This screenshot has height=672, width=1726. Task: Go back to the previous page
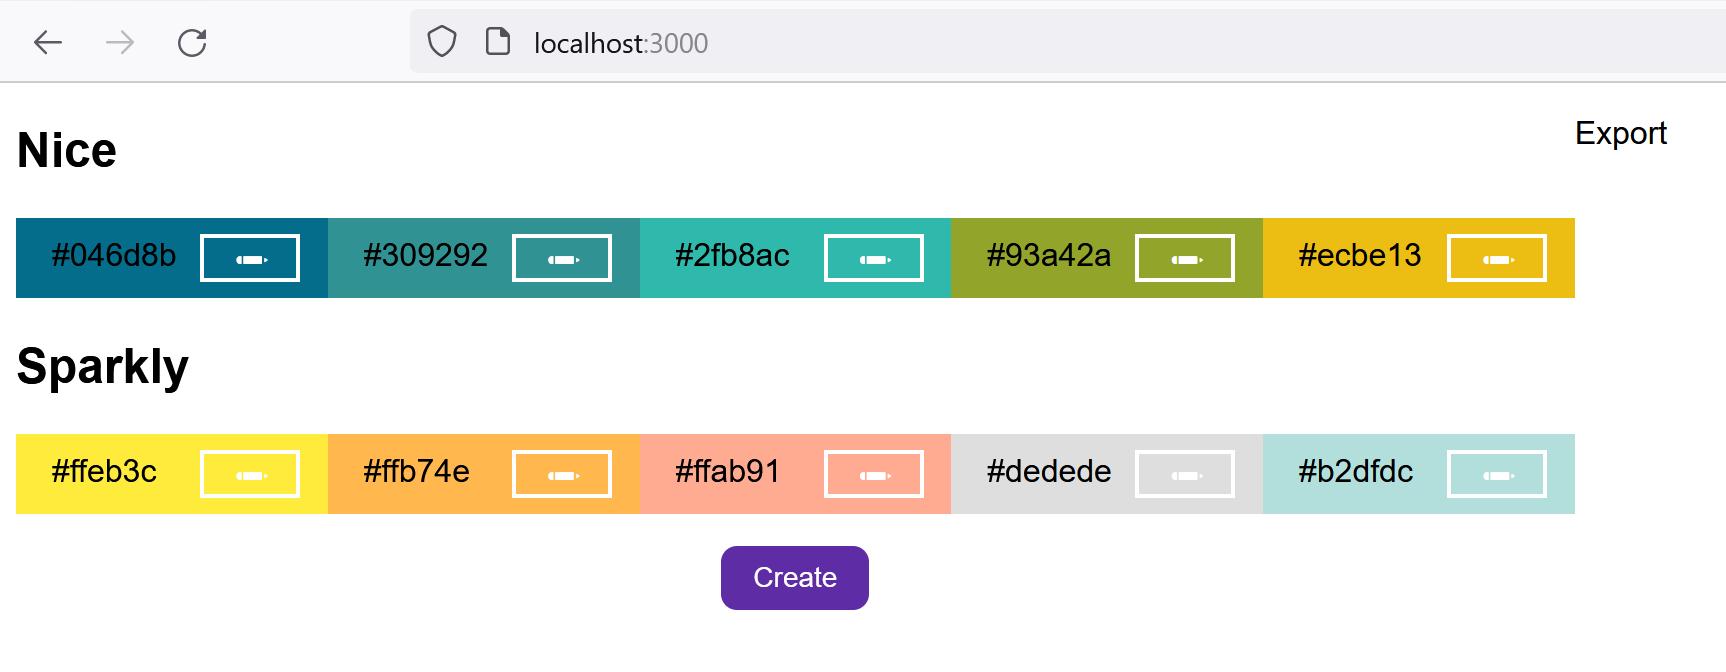click(x=48, y=42)
